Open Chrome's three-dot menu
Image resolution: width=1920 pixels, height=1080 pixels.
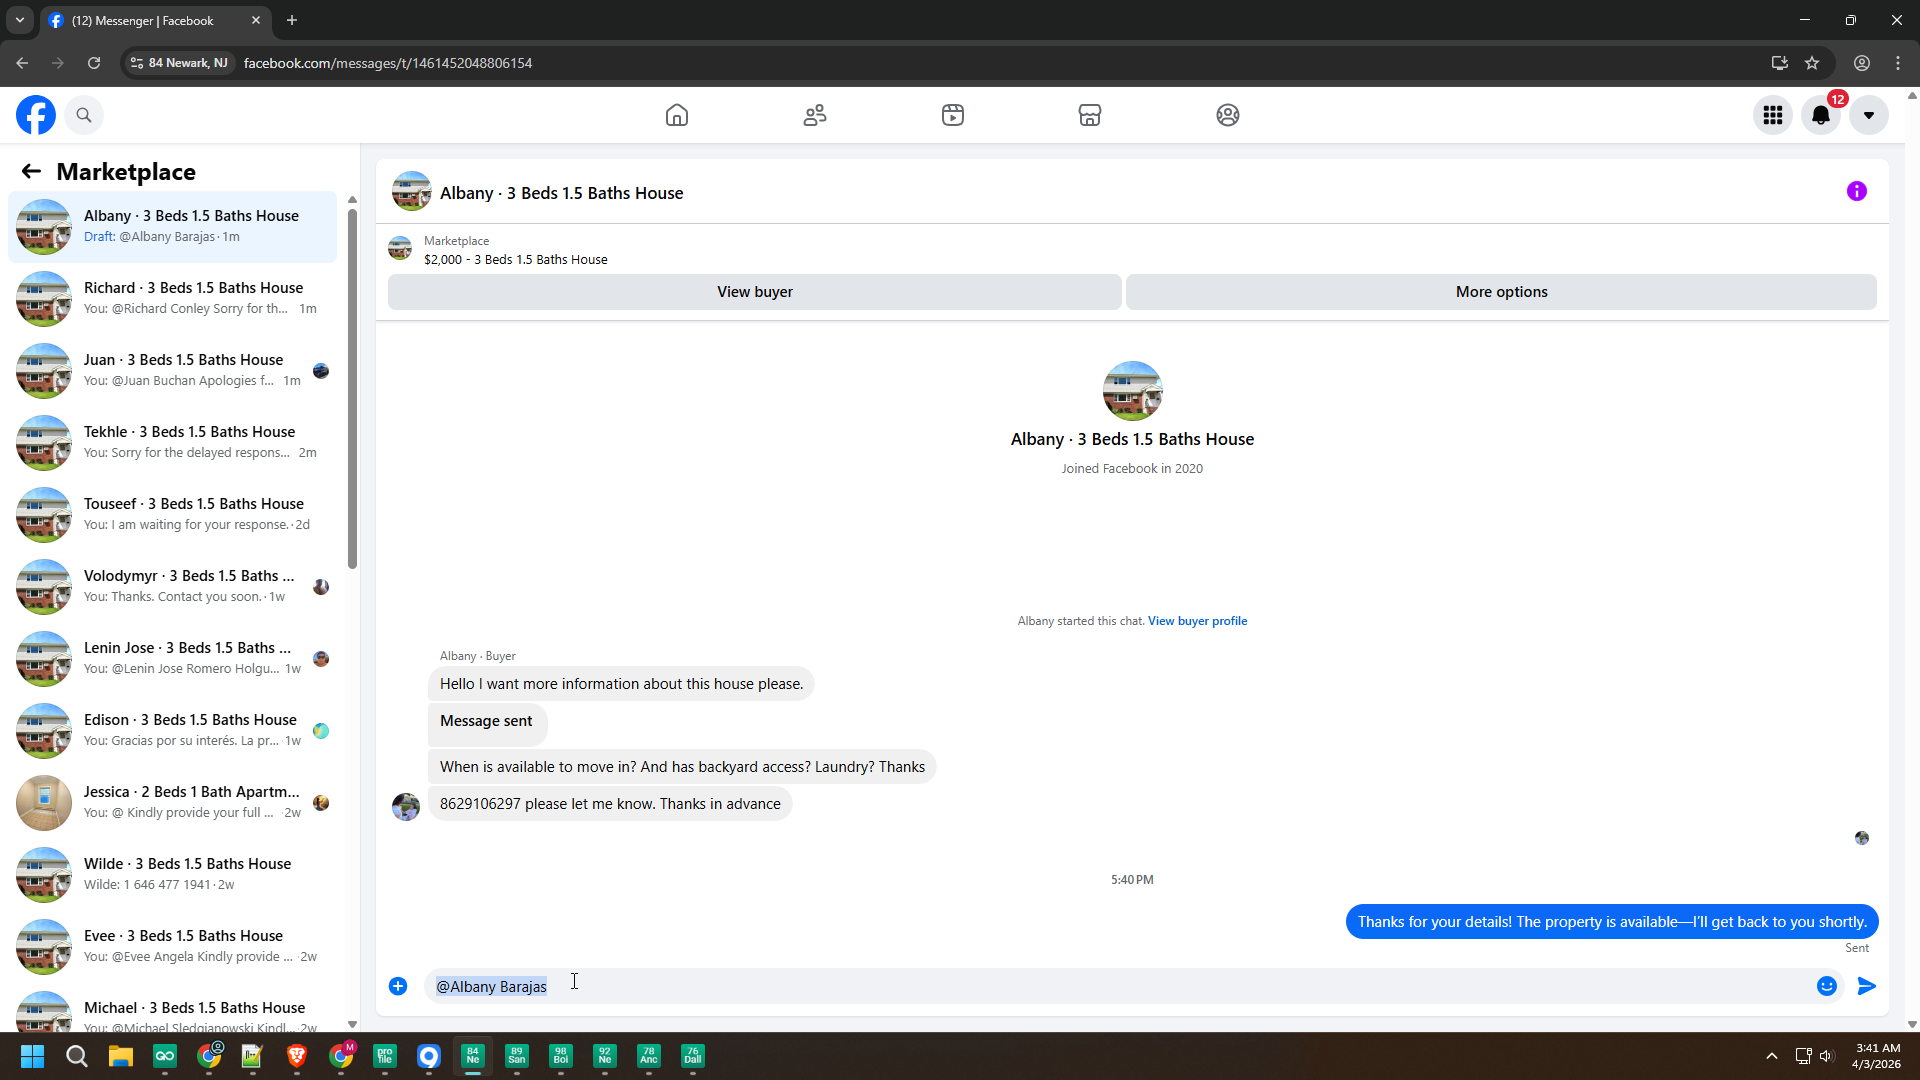(1898, 63)
